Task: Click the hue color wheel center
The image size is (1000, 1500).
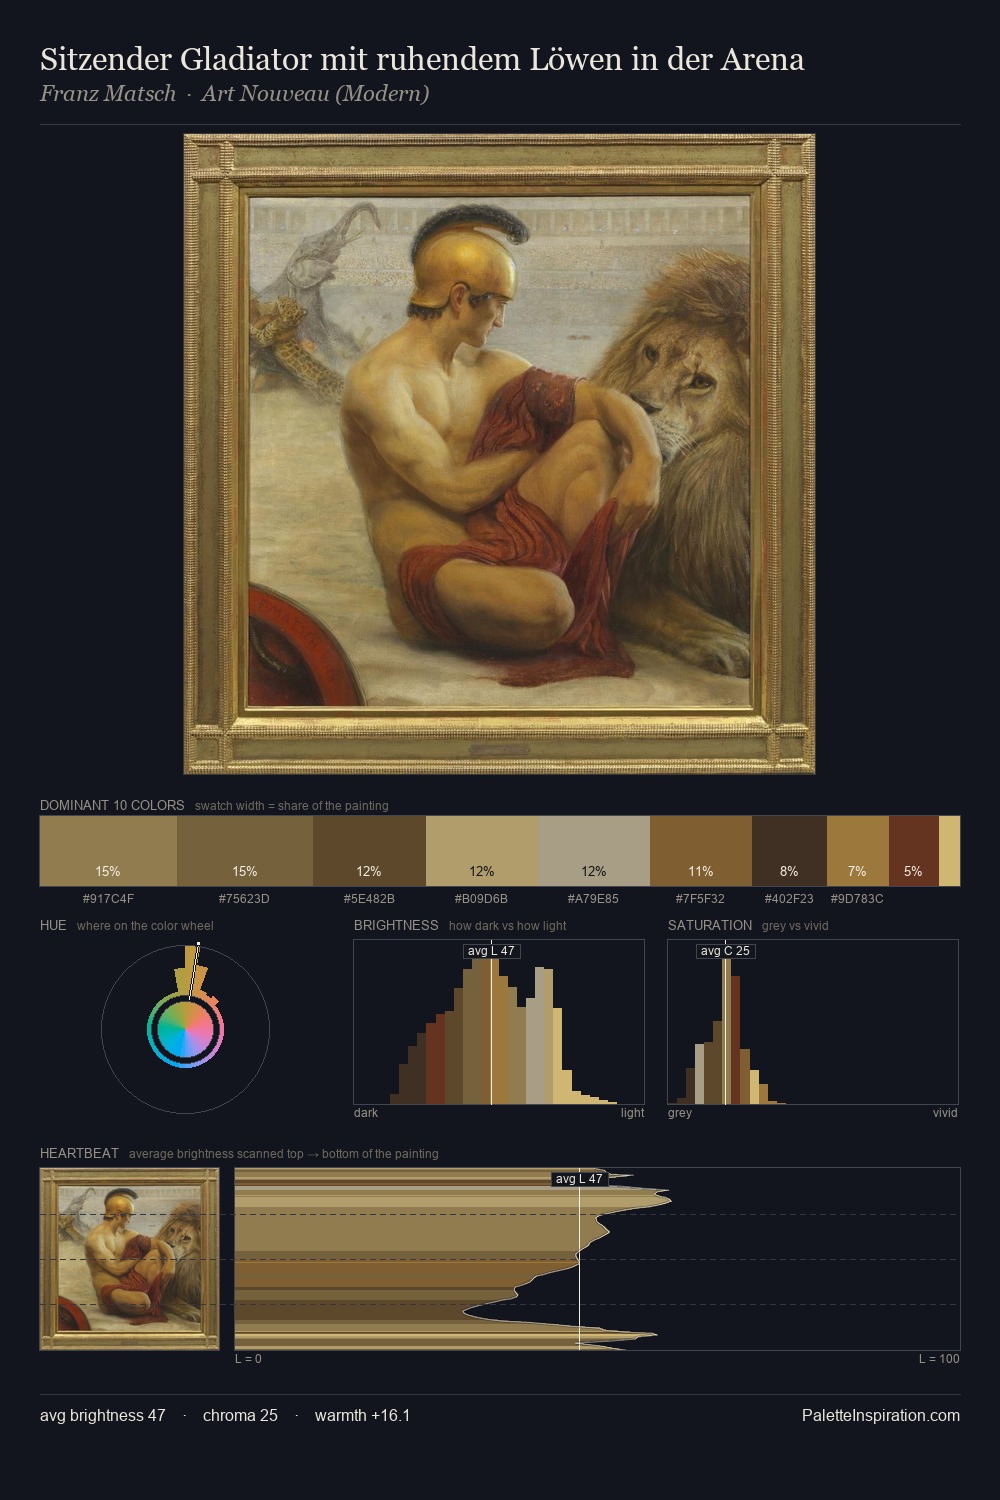Action: 185,1029
